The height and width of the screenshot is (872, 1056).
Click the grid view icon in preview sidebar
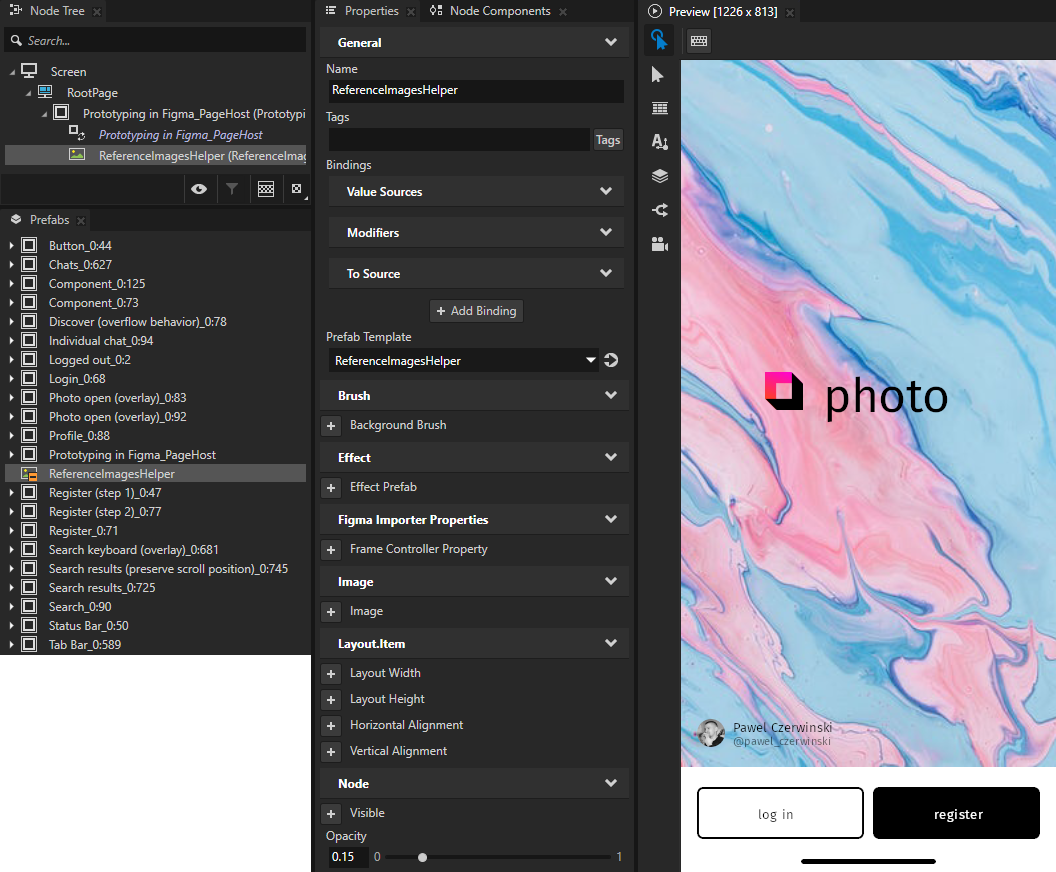[658, 108]
